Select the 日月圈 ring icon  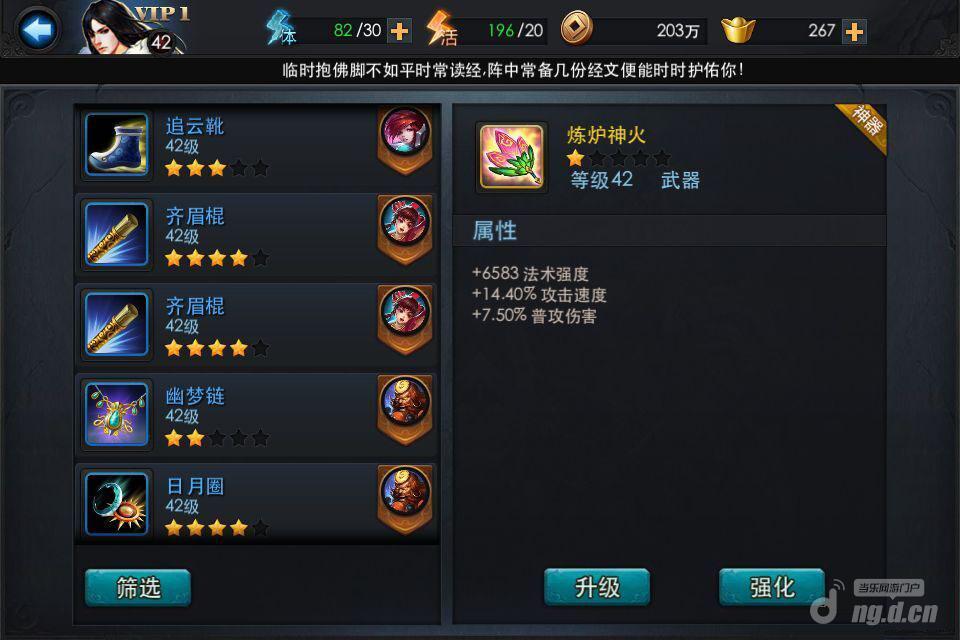[116, 504]
